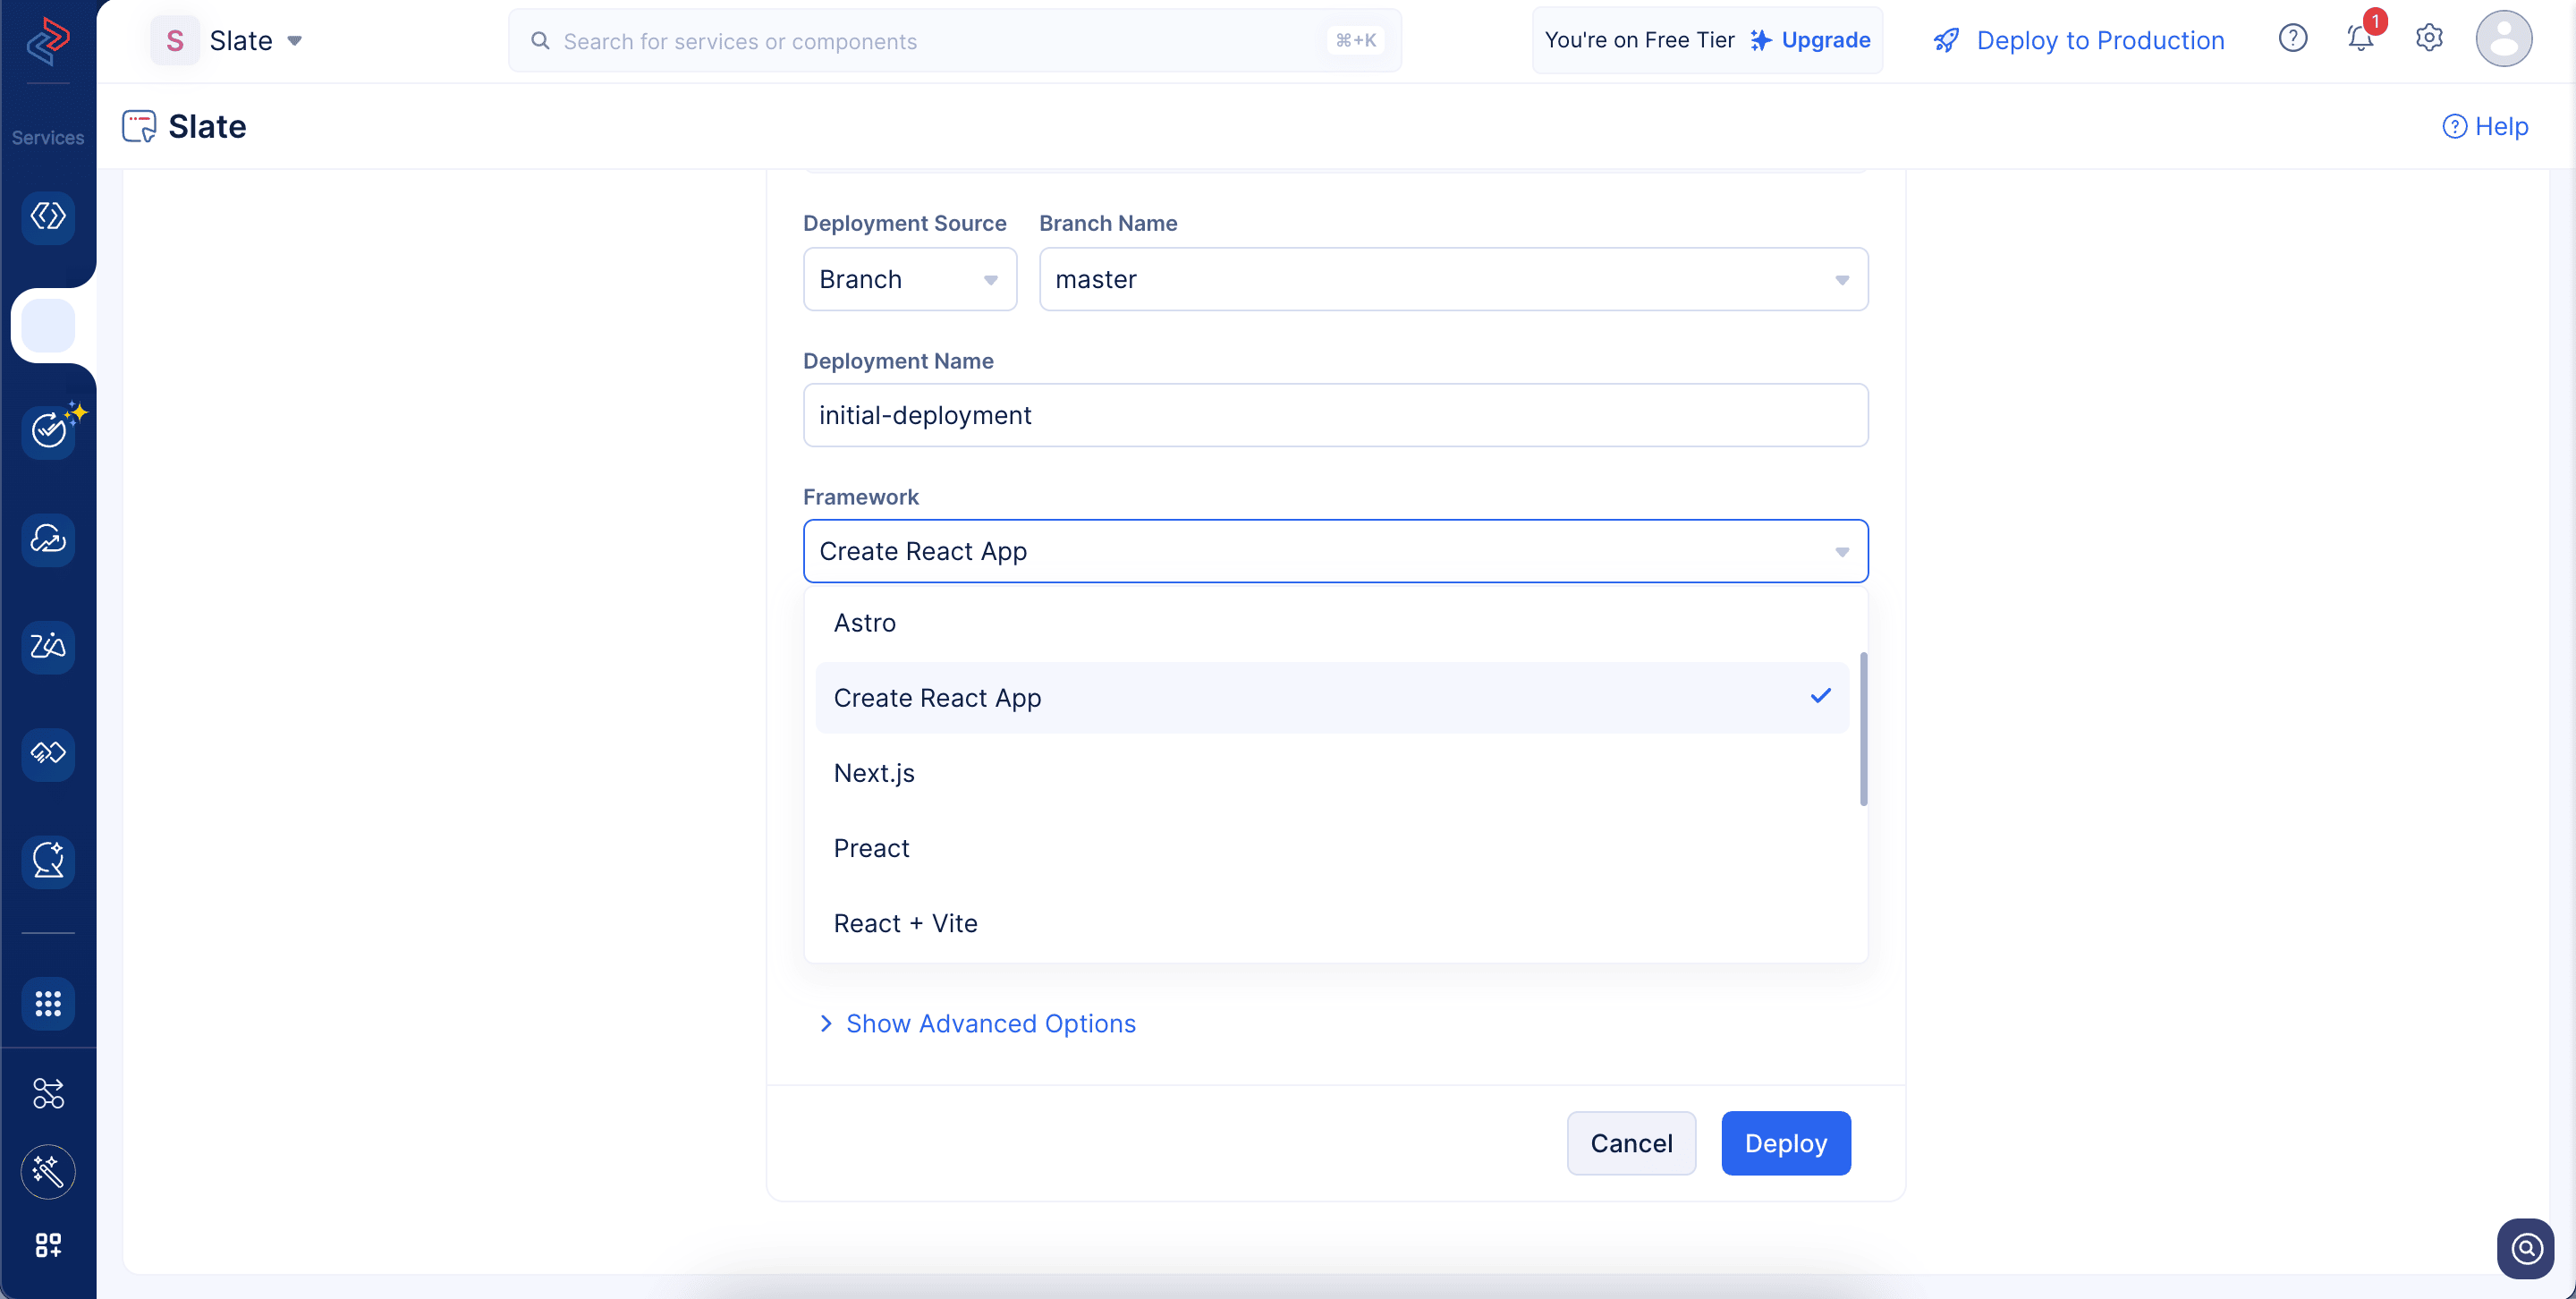Open the handshake-style integration service icon
Screen dimensions: 2576x1299
pos(48,753)
